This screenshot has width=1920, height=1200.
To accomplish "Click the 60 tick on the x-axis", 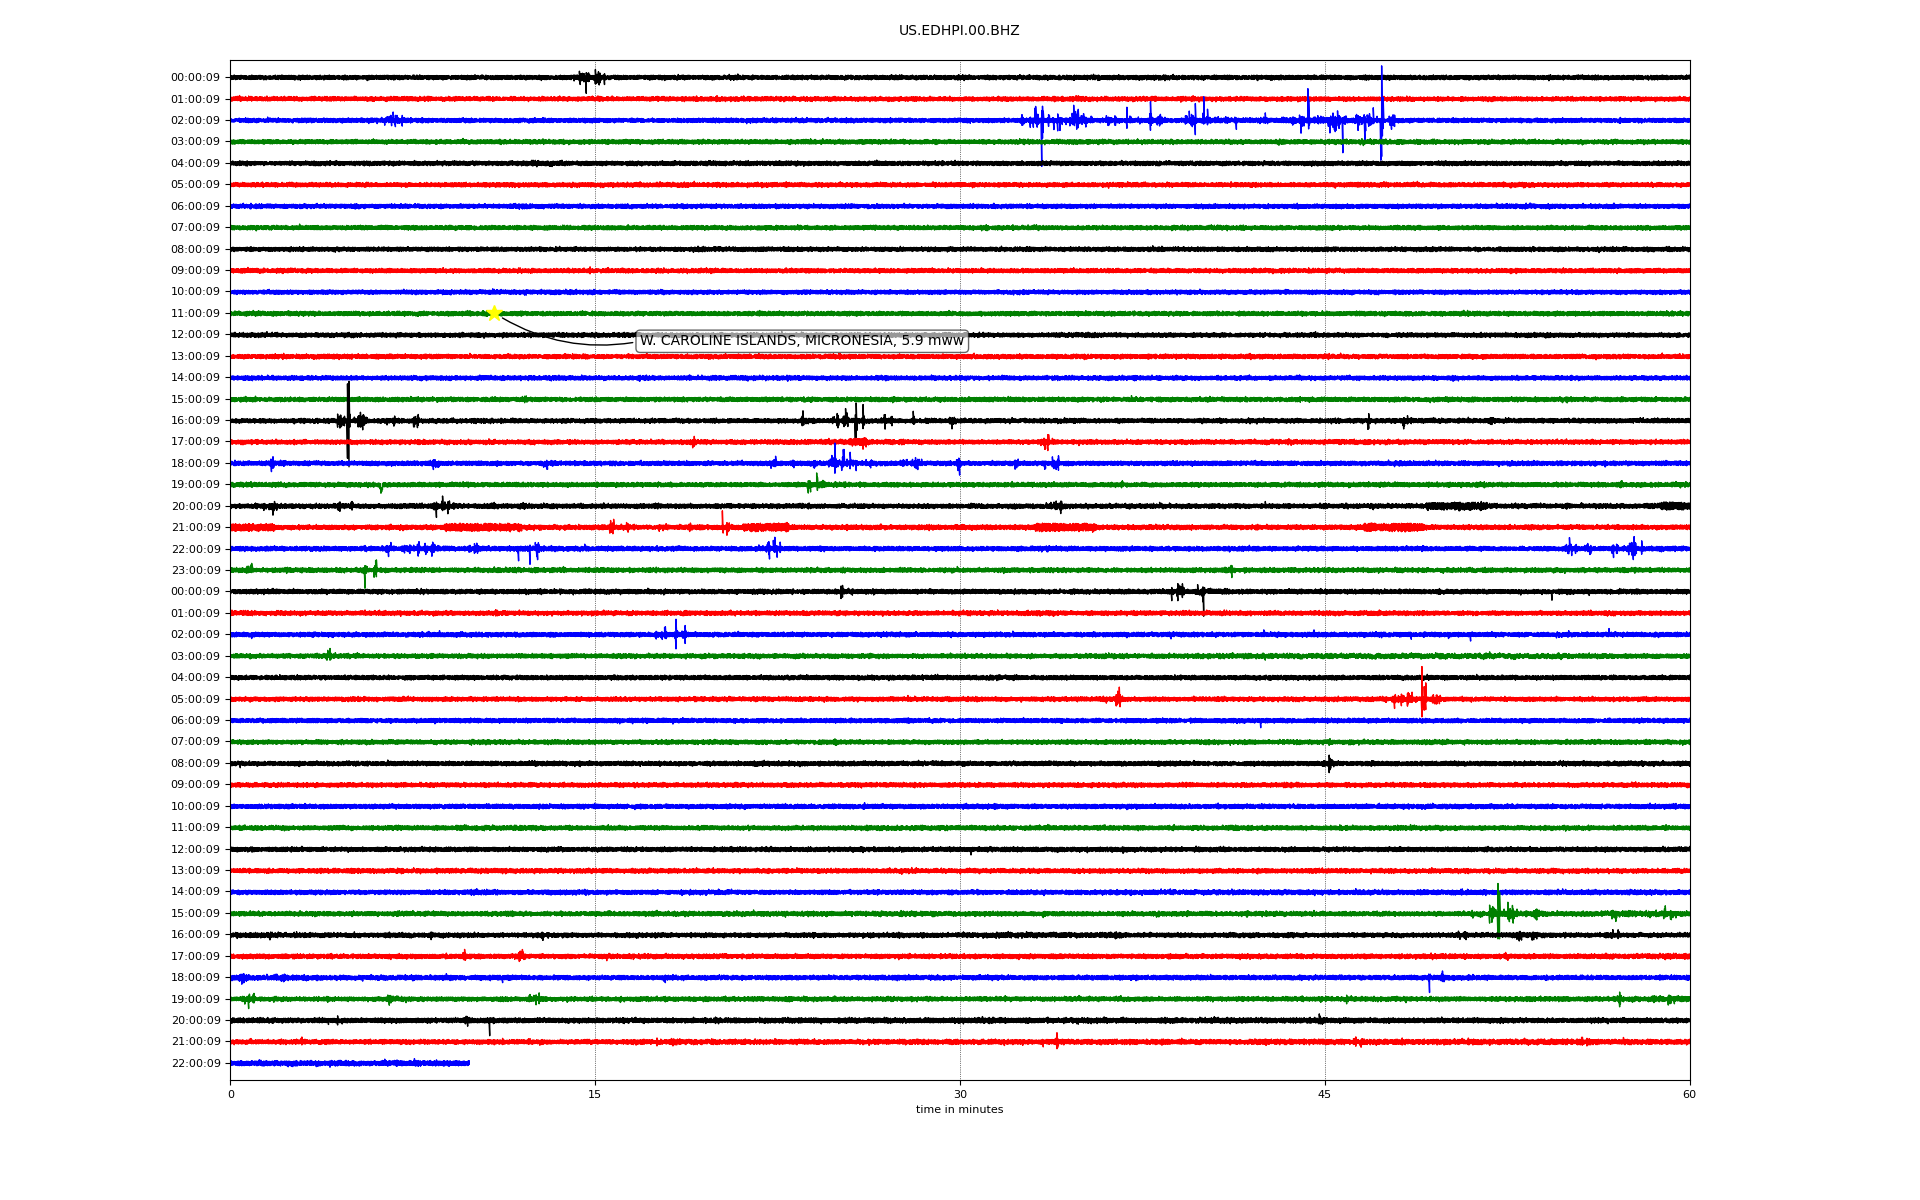I will coord(1688,1094).
